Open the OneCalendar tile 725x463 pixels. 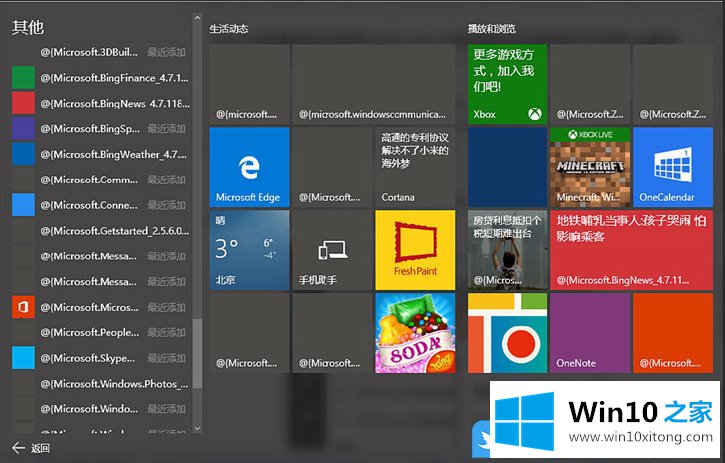click(x=673, y=167)
